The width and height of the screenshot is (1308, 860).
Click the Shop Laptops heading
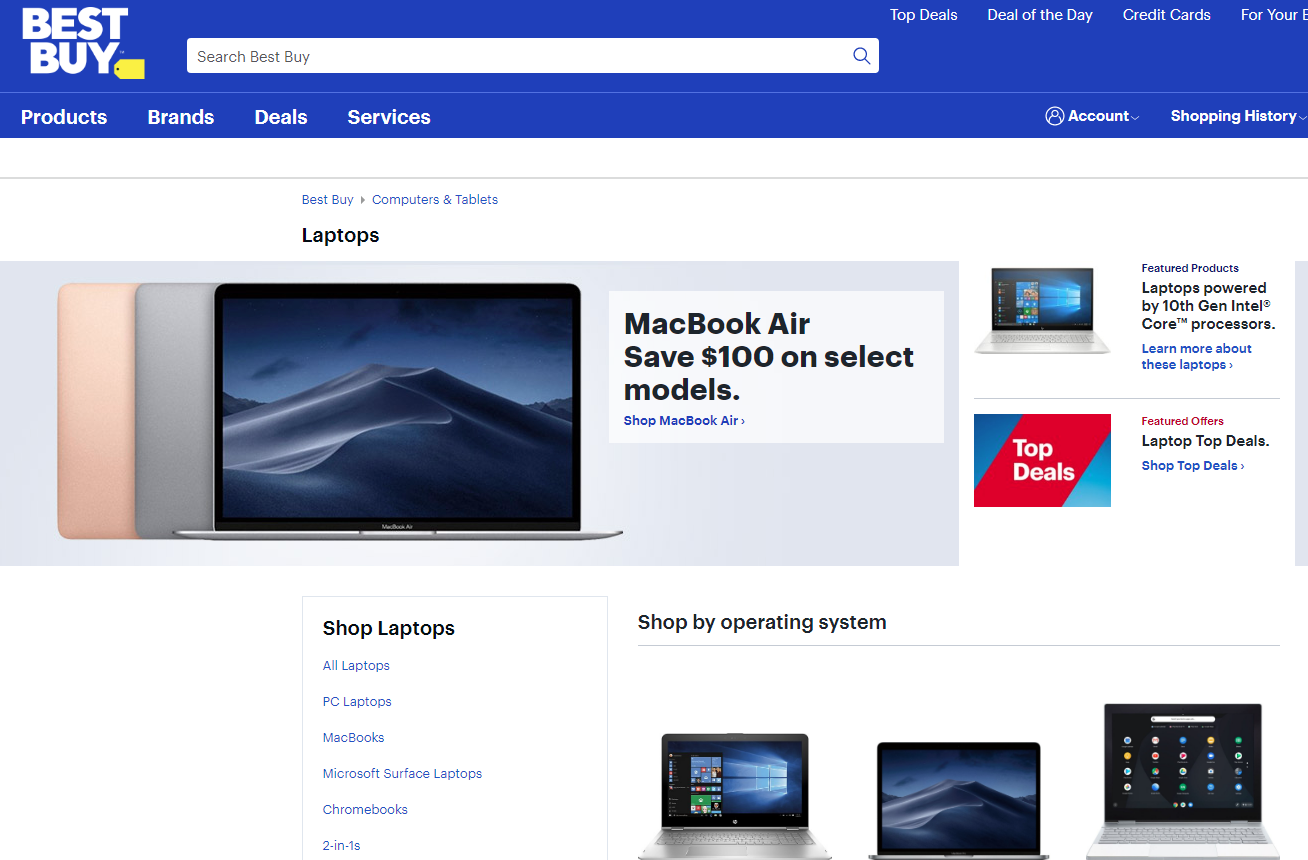(389, 628)
